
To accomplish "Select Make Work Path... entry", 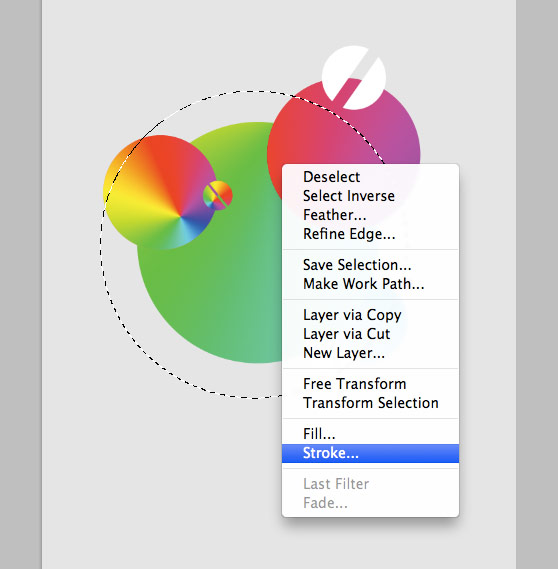I will tap(370, 284).
